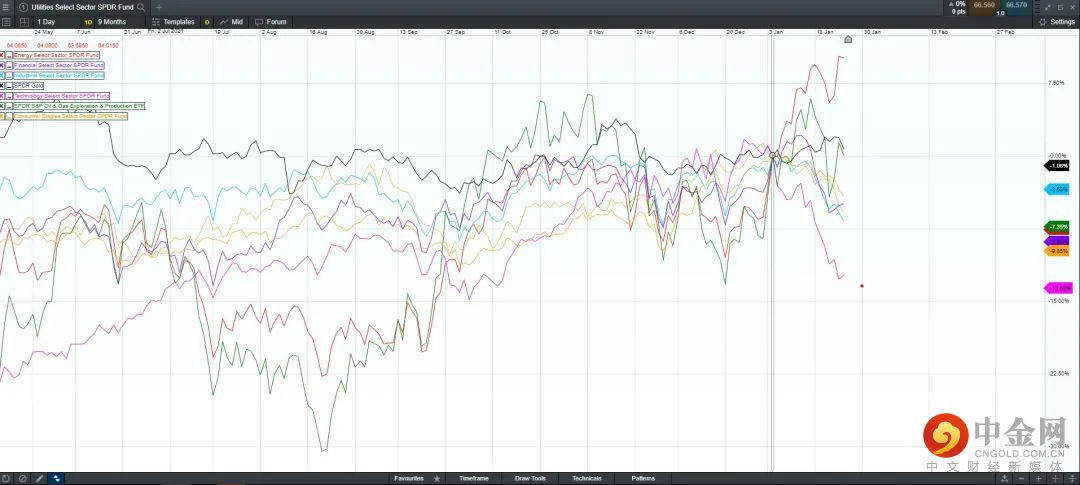1080x485 pixels.
Task: Open the Technicals tab
Action: (586, 478)
